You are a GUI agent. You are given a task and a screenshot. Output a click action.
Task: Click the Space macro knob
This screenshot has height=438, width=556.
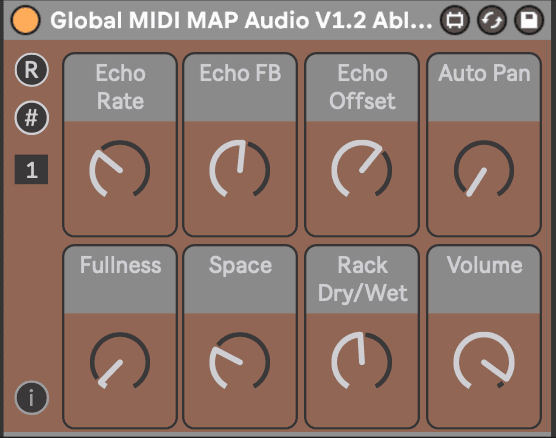240,361
